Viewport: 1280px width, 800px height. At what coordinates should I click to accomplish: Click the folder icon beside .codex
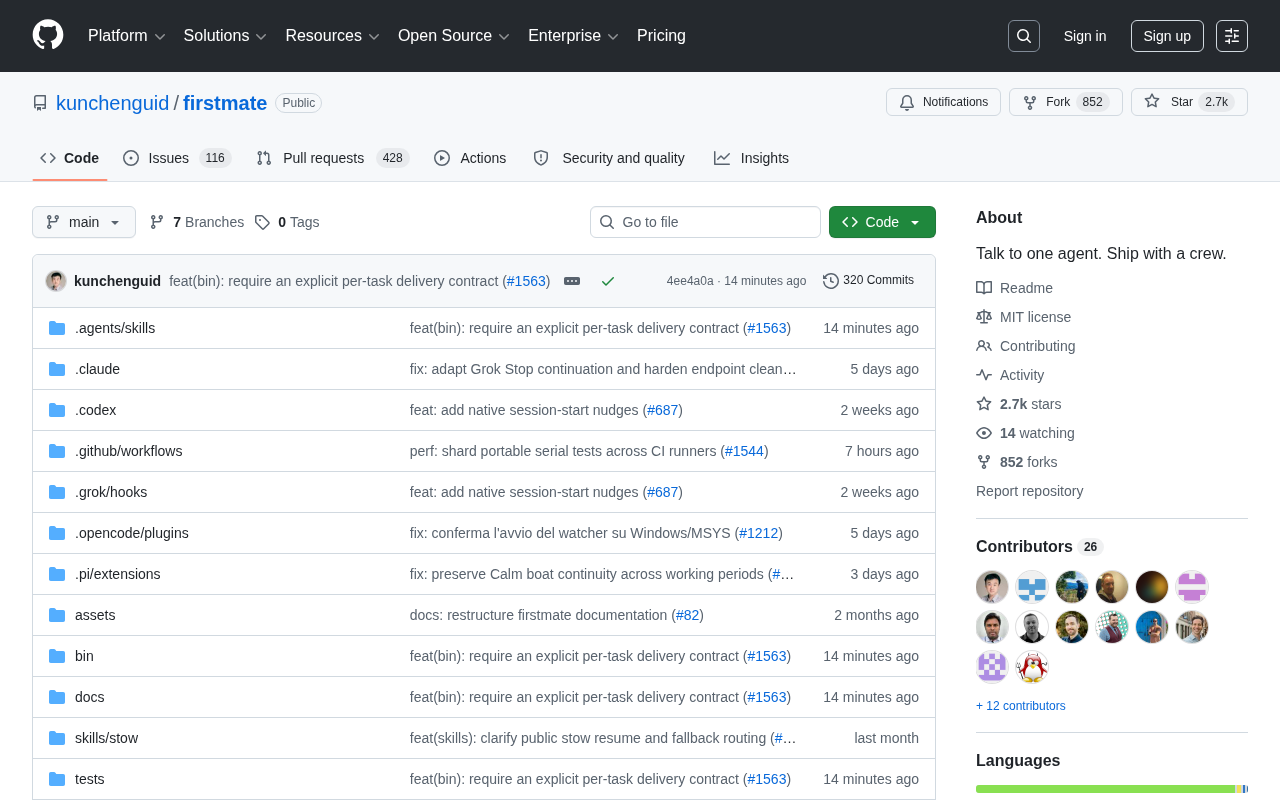click(57, 410)
